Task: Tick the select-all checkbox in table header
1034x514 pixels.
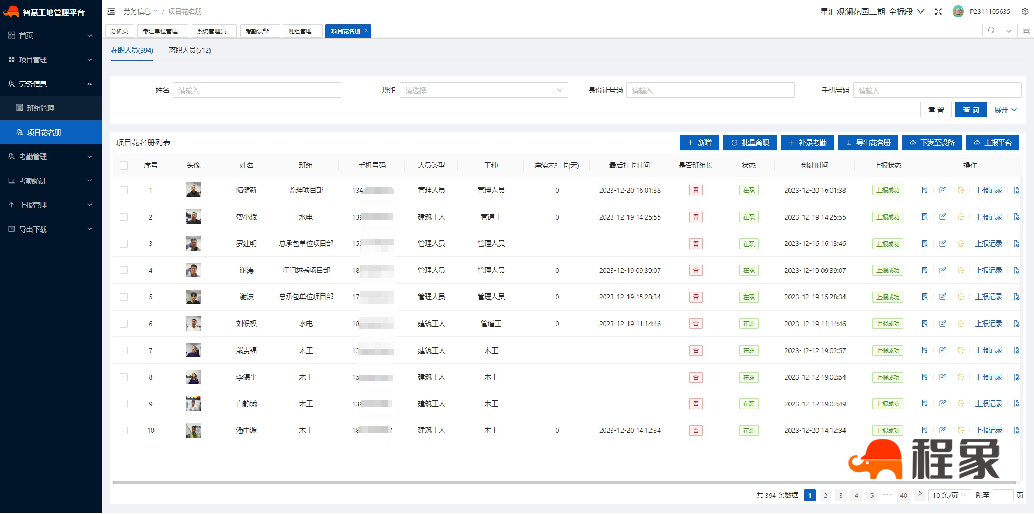Action: coord(123,165)
